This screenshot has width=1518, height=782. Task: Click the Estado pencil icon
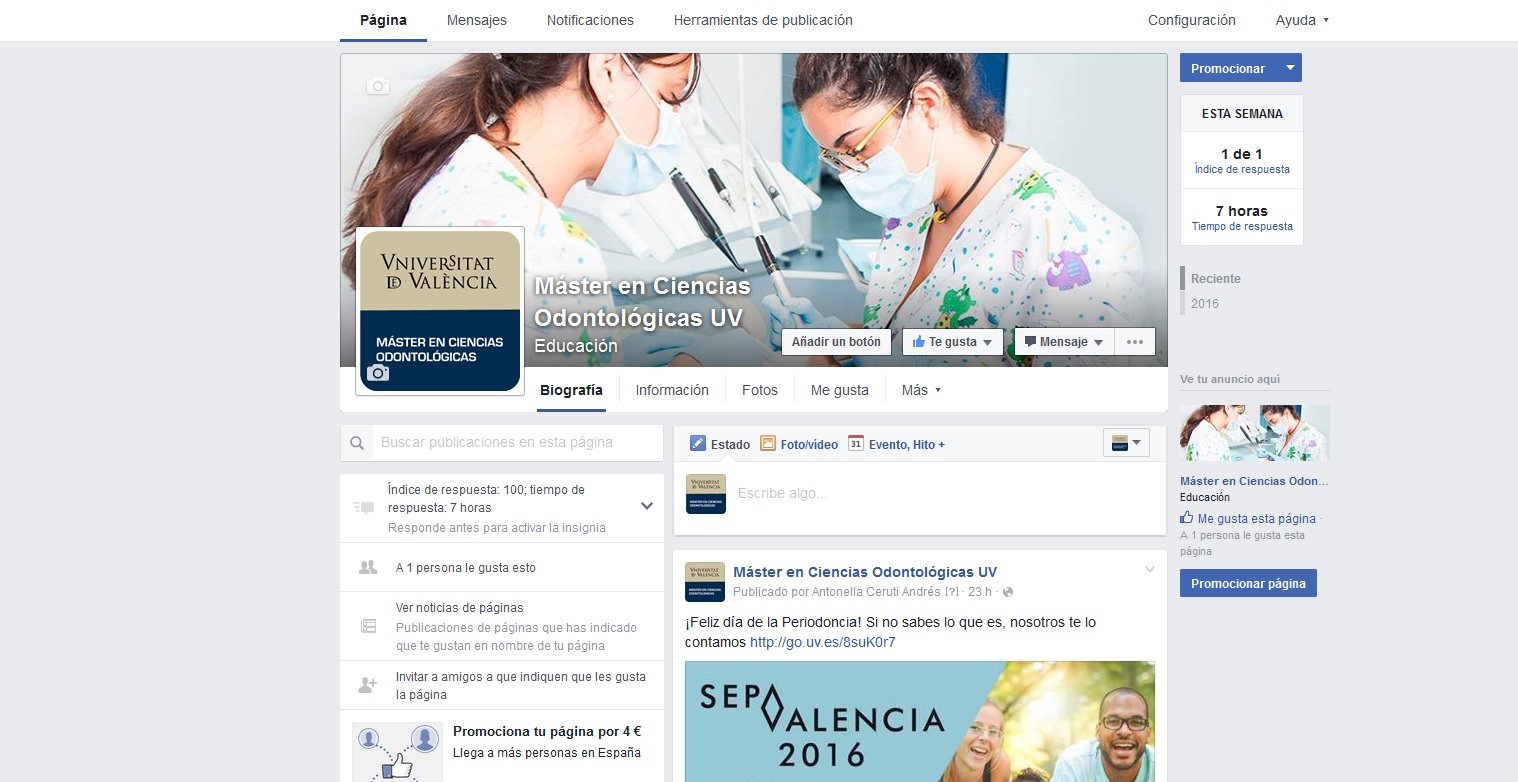tap(698, 443)
